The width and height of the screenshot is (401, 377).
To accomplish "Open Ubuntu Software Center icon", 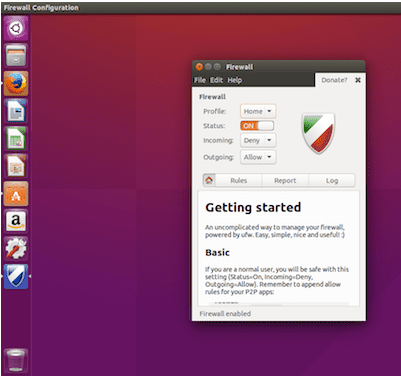I will tap(16, 194).
